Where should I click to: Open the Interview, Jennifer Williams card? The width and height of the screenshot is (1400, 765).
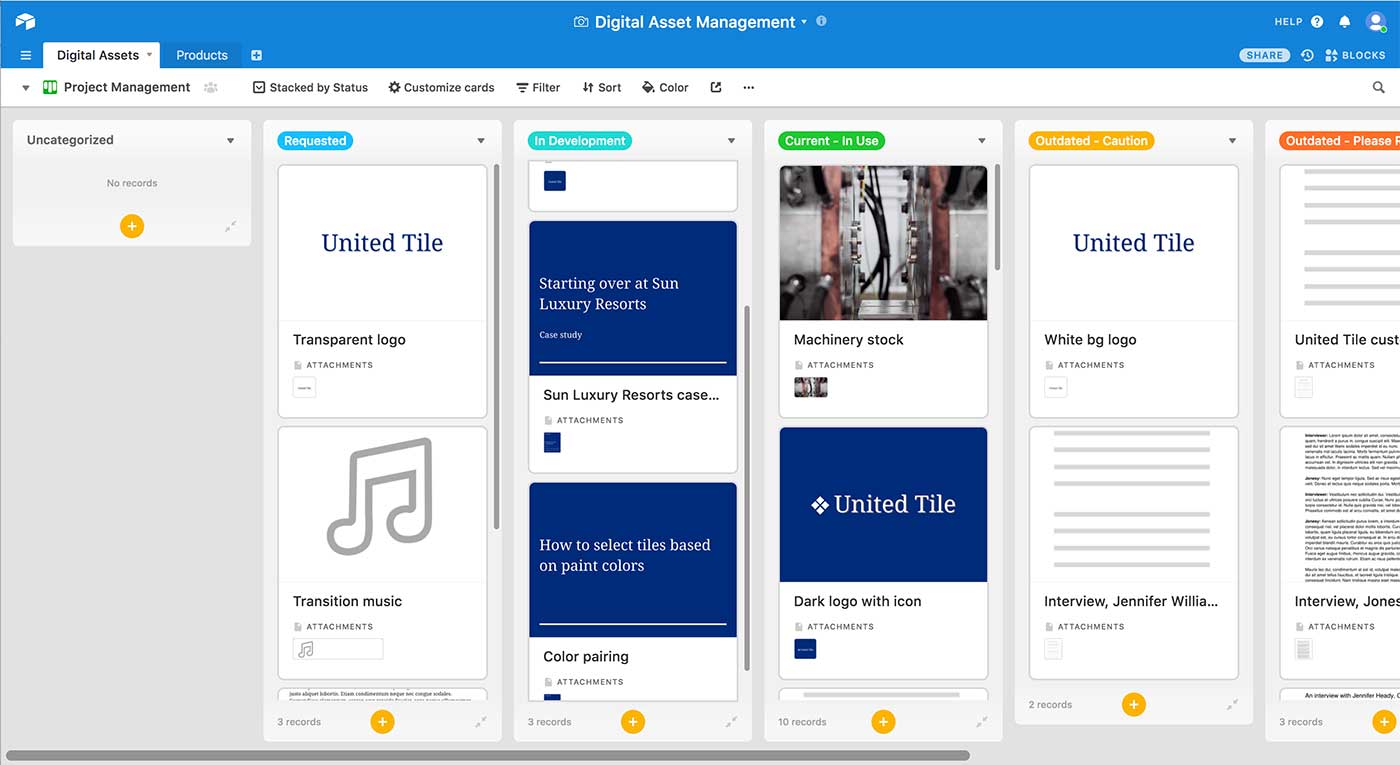(1134, 553)
